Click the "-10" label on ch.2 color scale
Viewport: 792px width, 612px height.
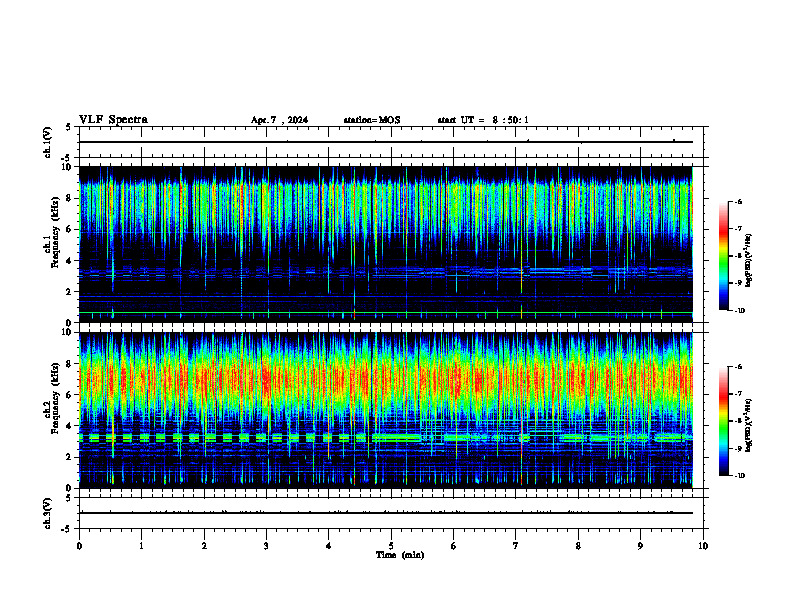(739, 475)
